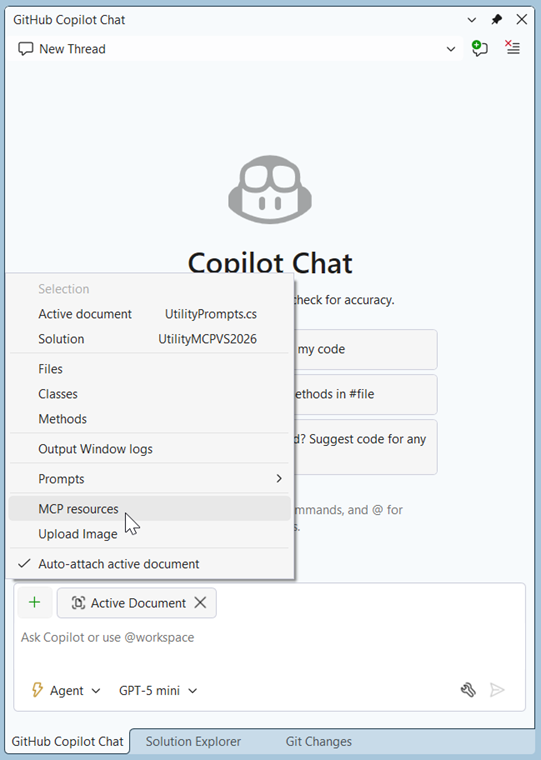Click the send message arrow
The width and height of the screenshot is (541, 760).
(x=497, y=690)
